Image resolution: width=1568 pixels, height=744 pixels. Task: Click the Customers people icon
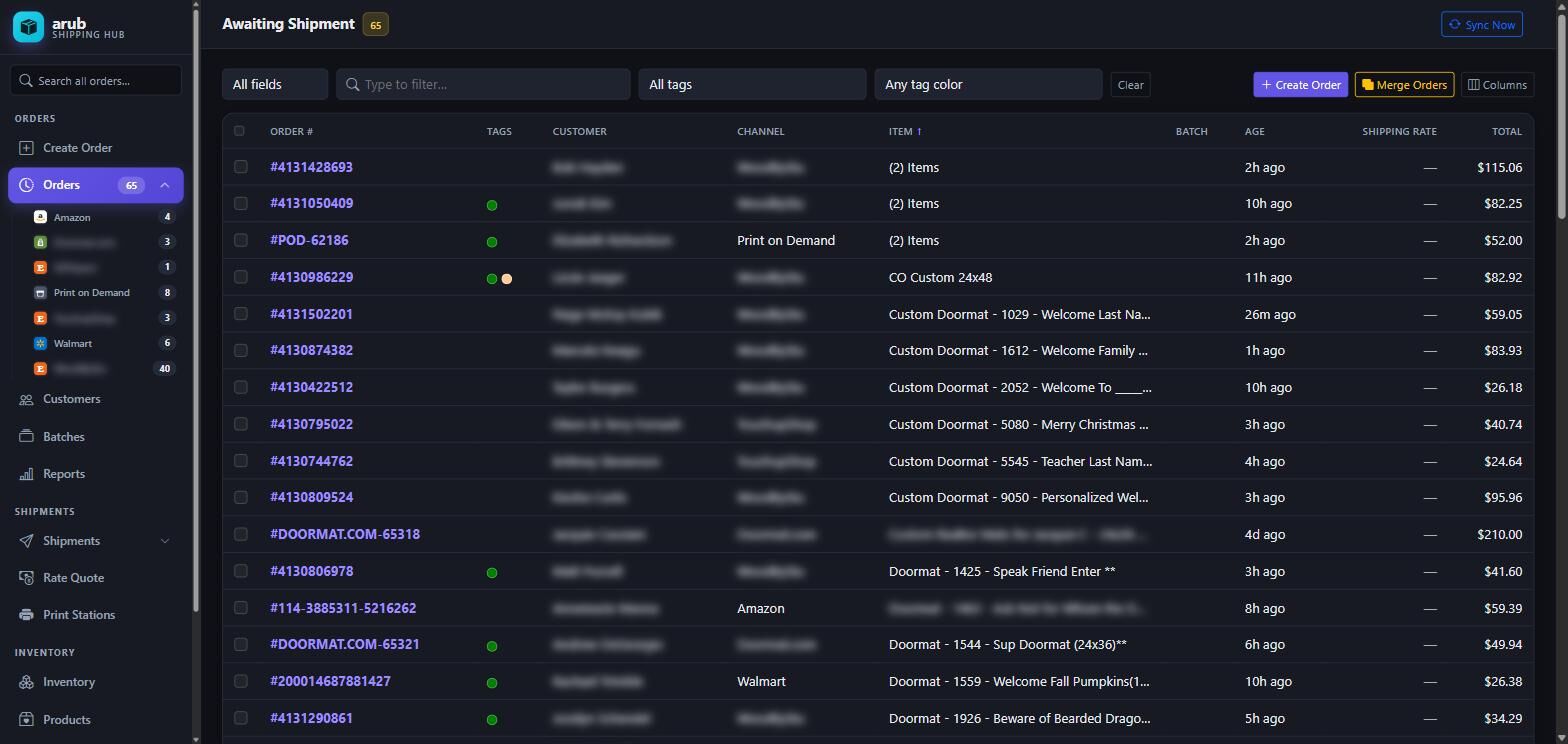(26, 399)
